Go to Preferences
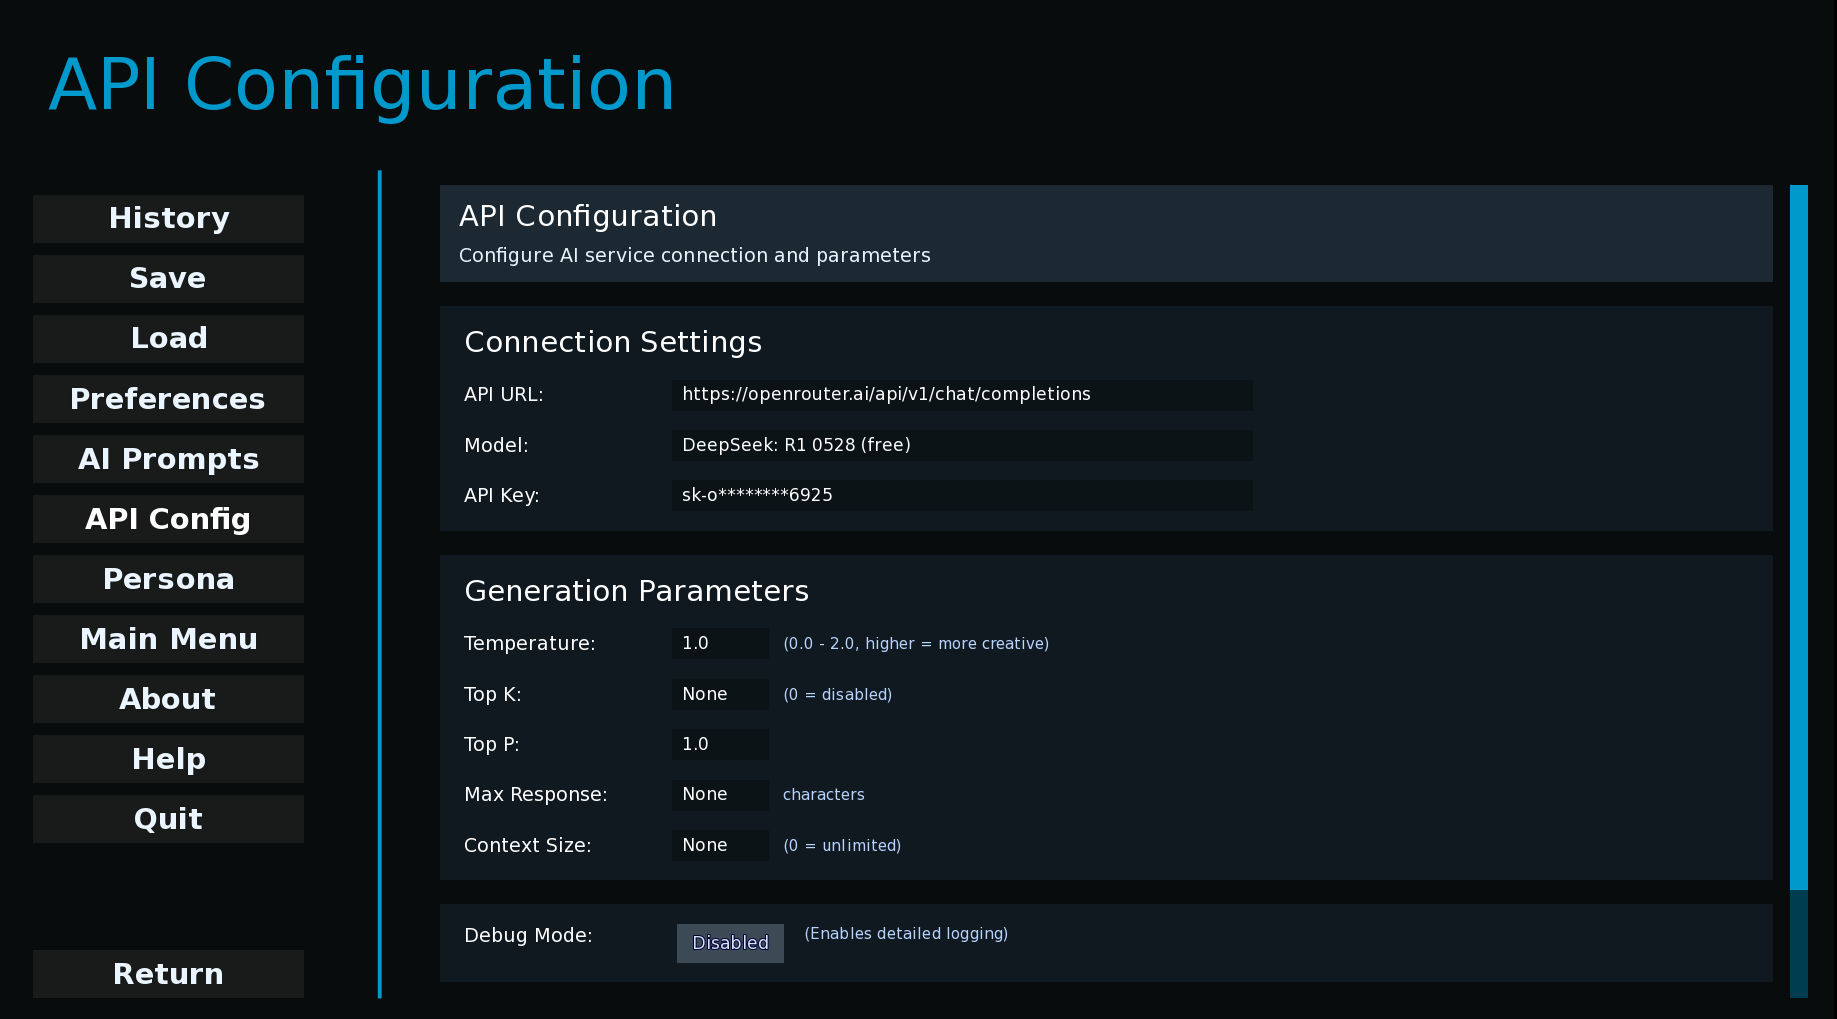The height and width of the screenshot is (1019, 1837). click(x=168, y=399)
